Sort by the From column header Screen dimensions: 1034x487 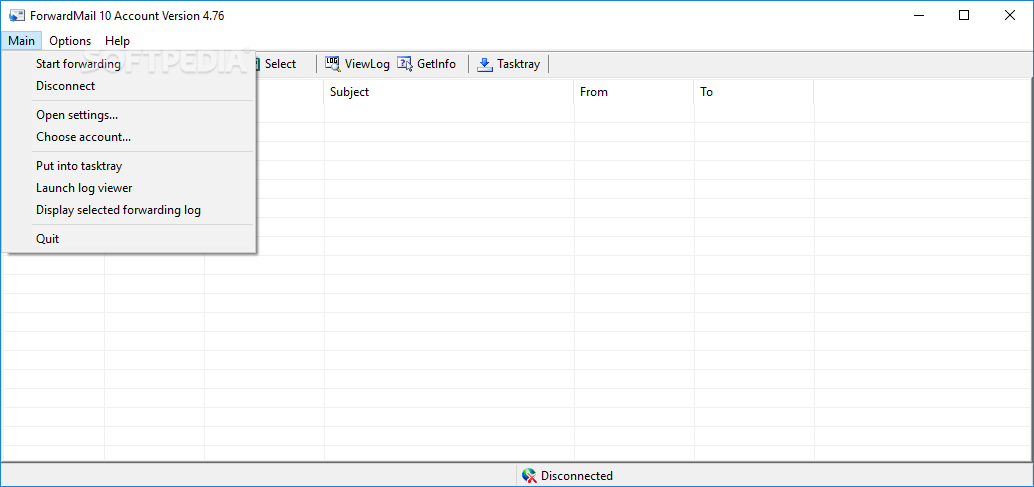click(x=634, y=92)
